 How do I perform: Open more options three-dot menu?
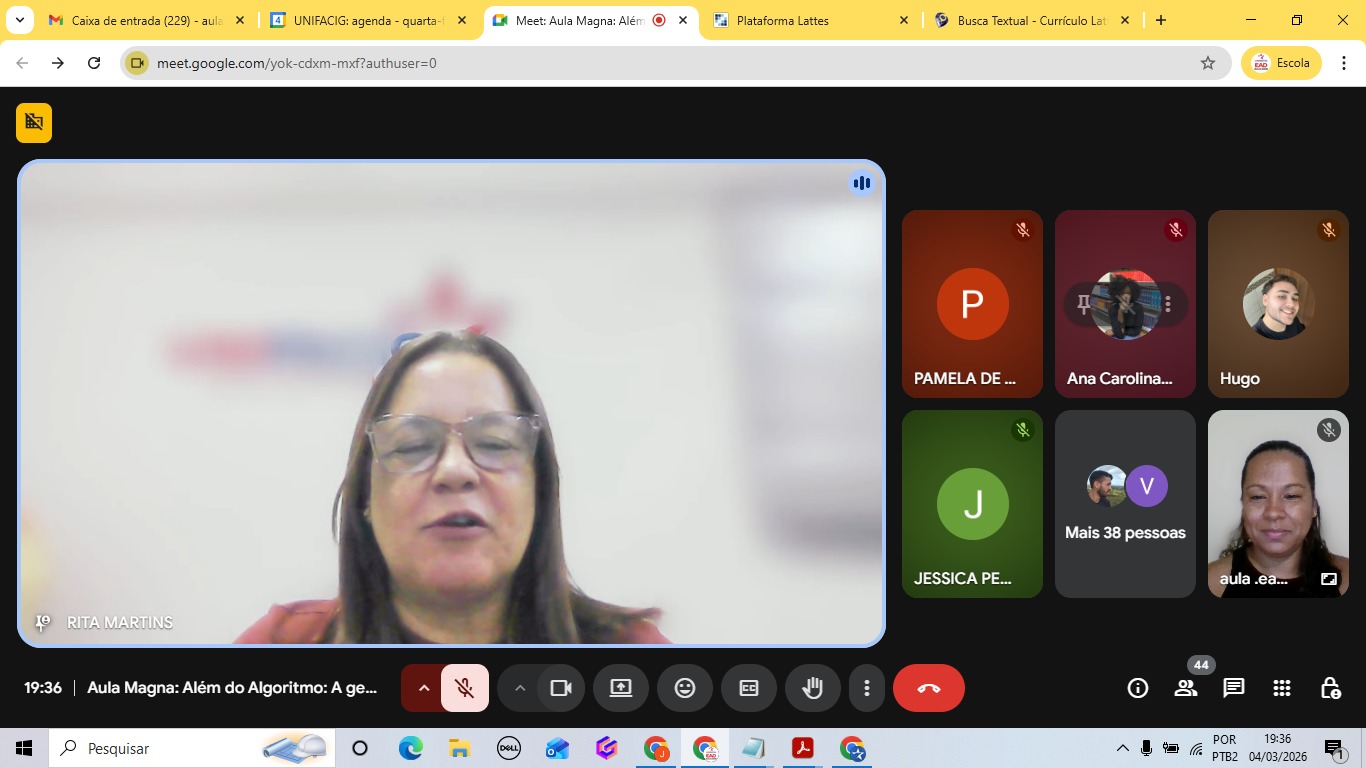click(866, 688)
